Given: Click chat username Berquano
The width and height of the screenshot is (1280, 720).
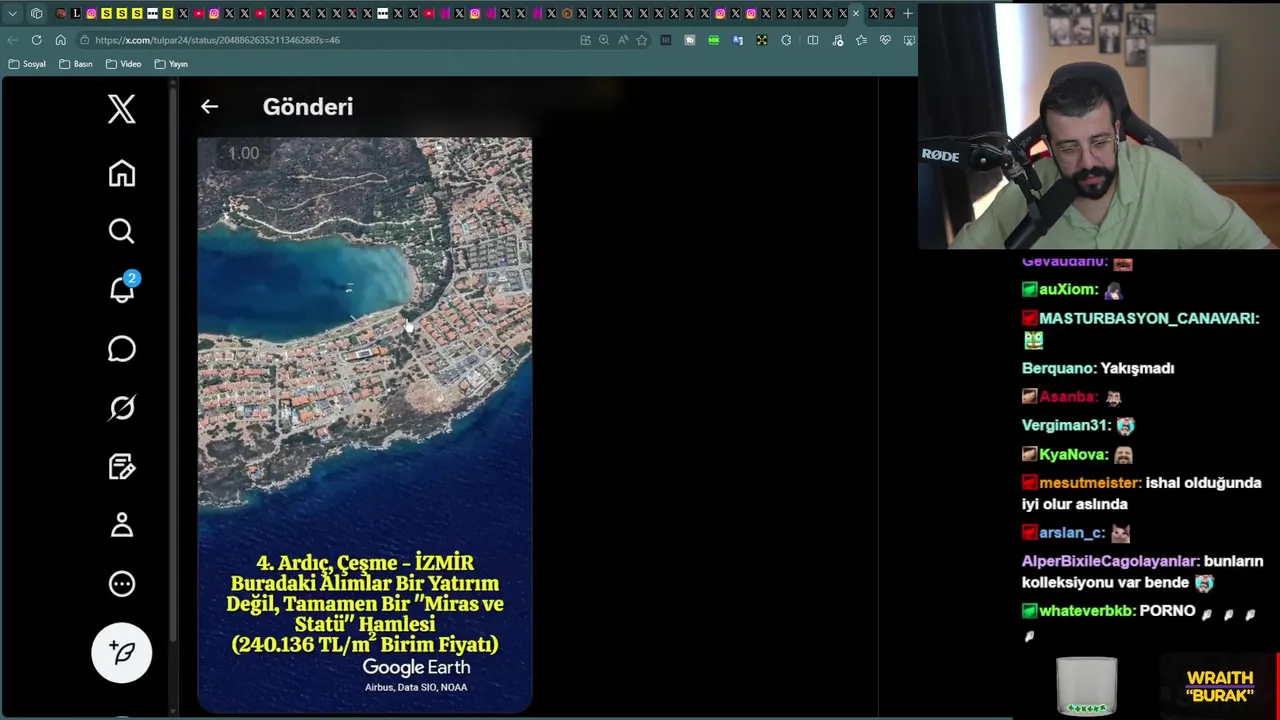Looking at the screenshot, I should point(1058,368).
